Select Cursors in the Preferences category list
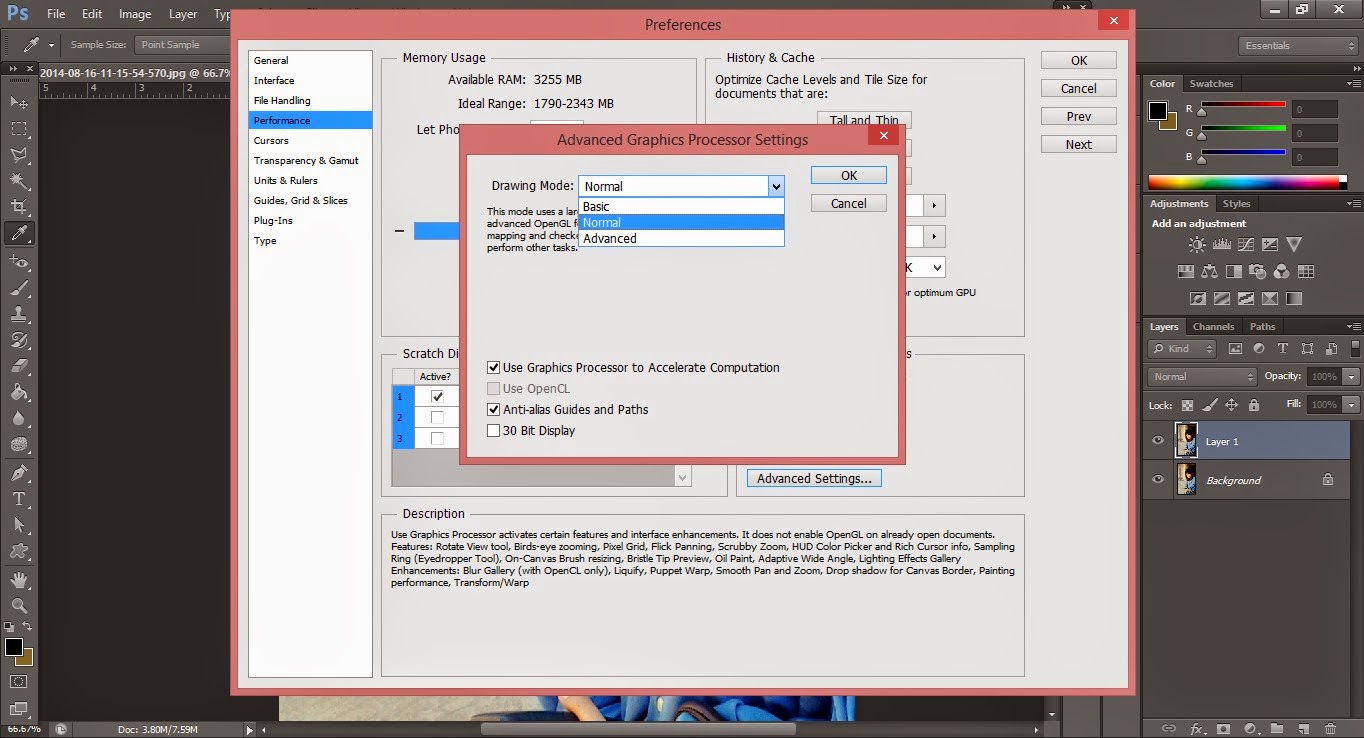The height and width of the screenshot is (738, 1364). [310, 141]
